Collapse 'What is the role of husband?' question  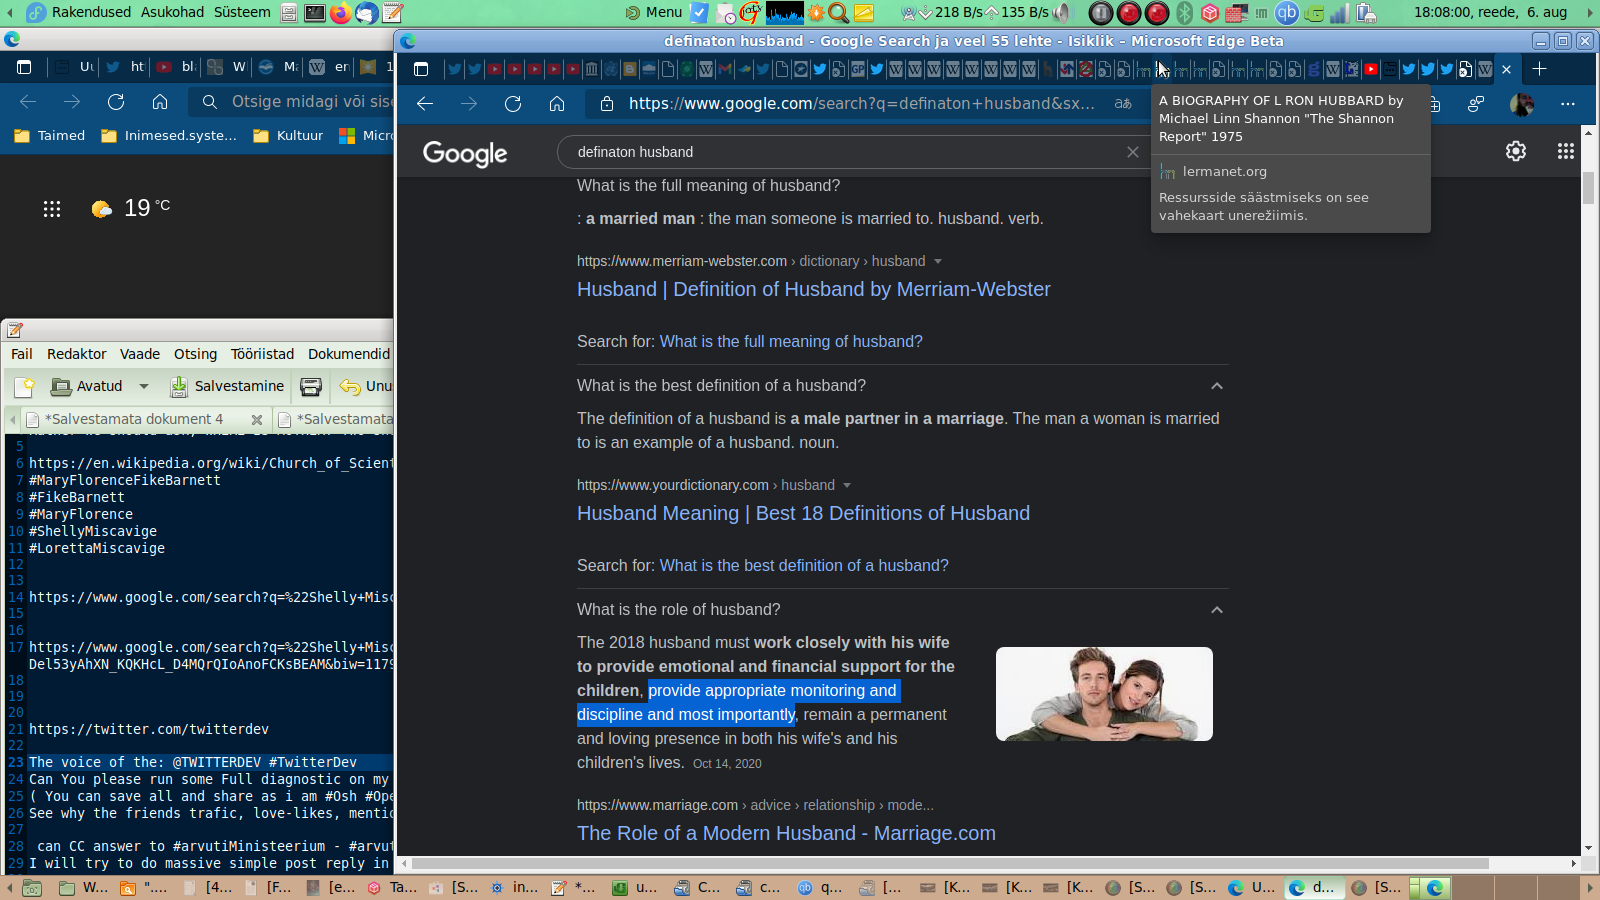1217,610
